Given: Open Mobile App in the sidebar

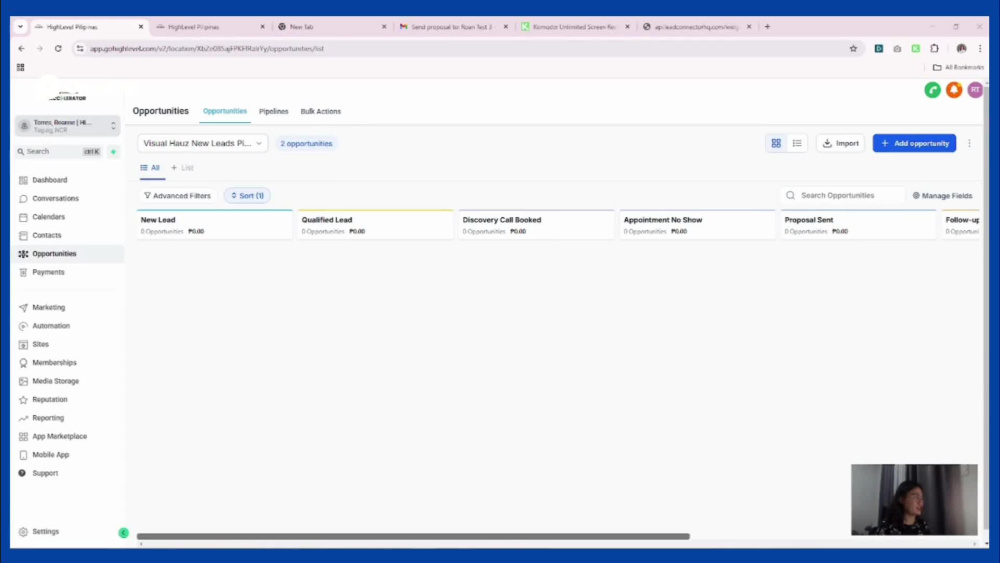Looking at the screenshot, I should pos(50,455).
